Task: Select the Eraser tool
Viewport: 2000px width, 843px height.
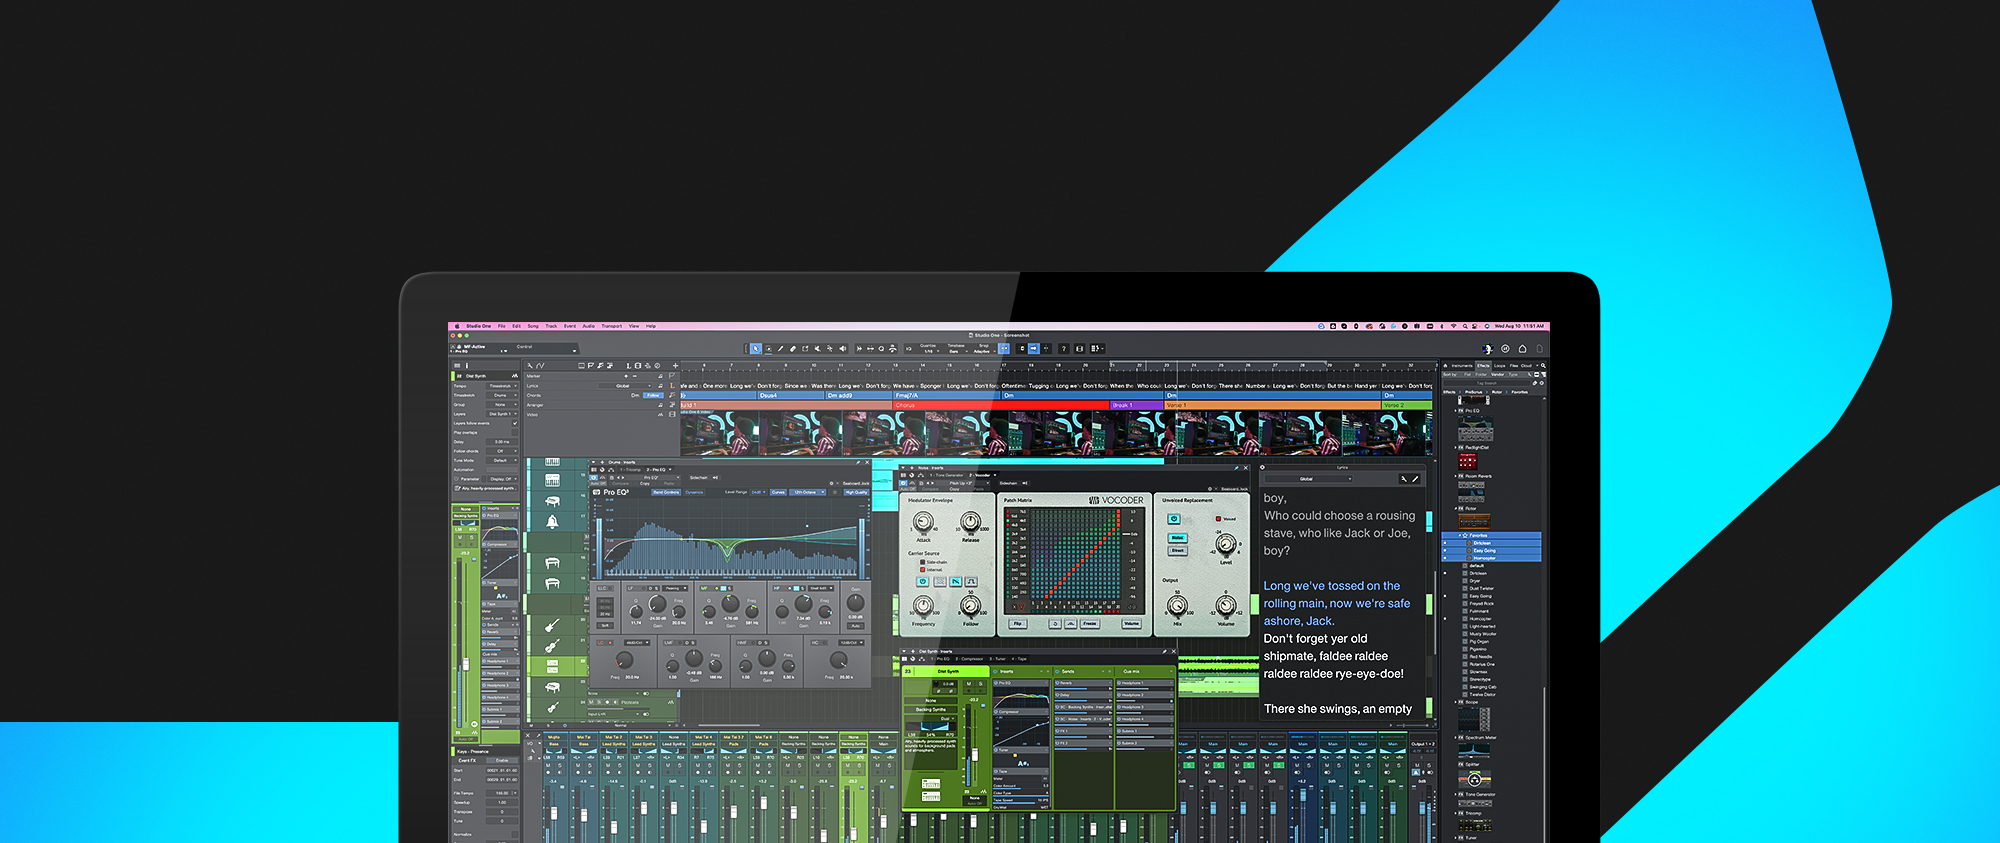Action: pyautogui.click(x=793, y=349)
